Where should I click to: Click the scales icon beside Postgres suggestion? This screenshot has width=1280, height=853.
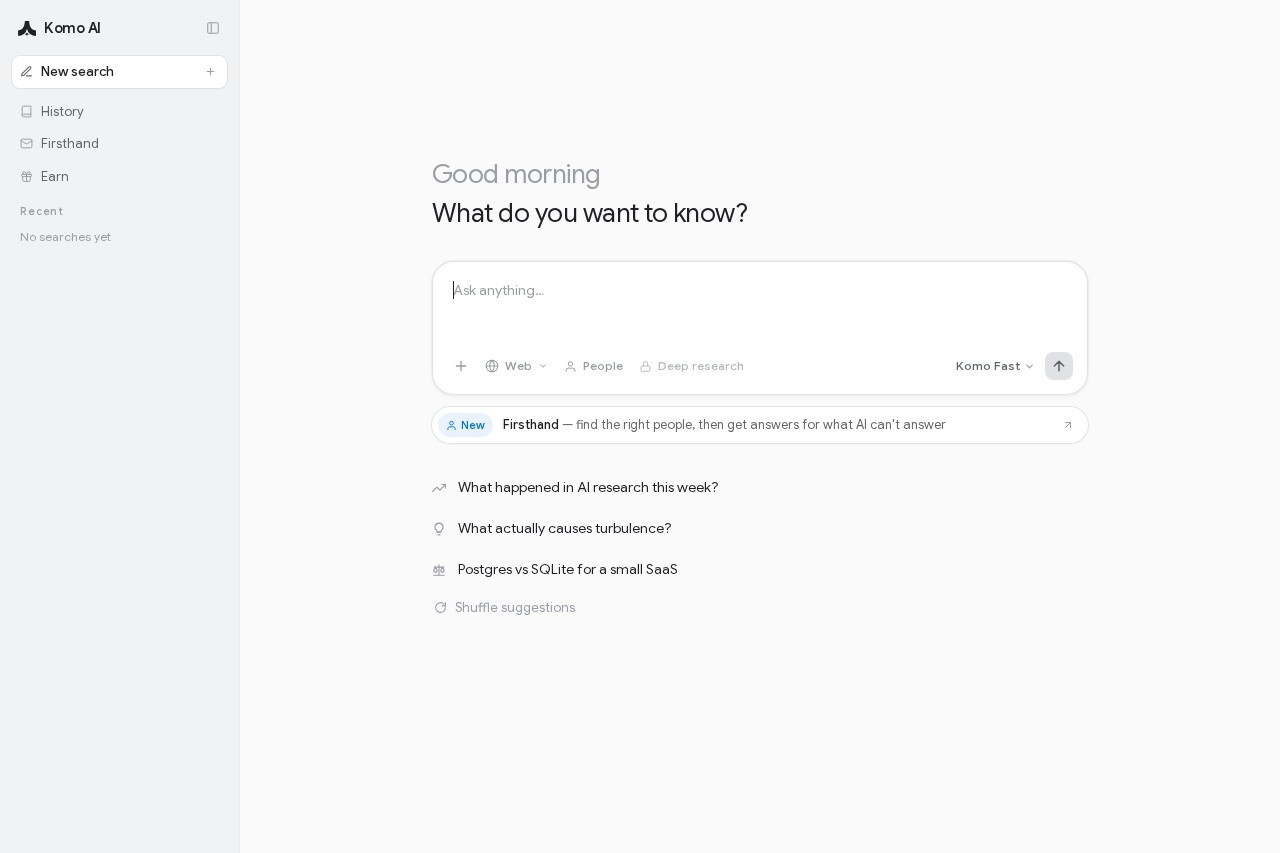point(439,570)
